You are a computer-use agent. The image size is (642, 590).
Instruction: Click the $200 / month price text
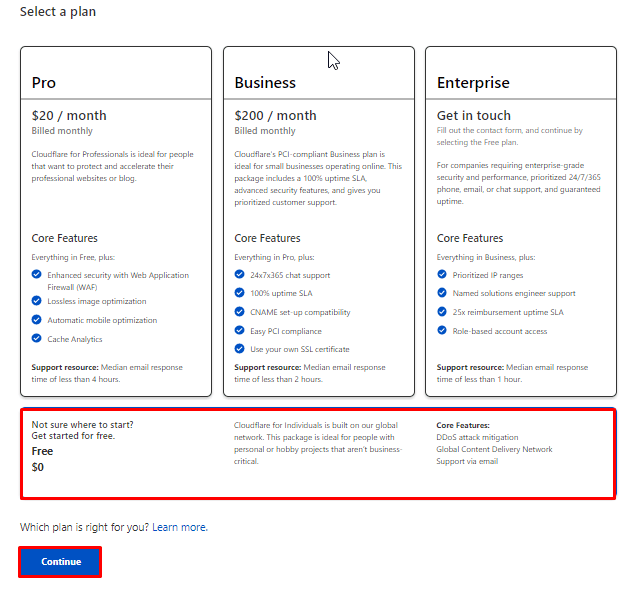point(275,115)
